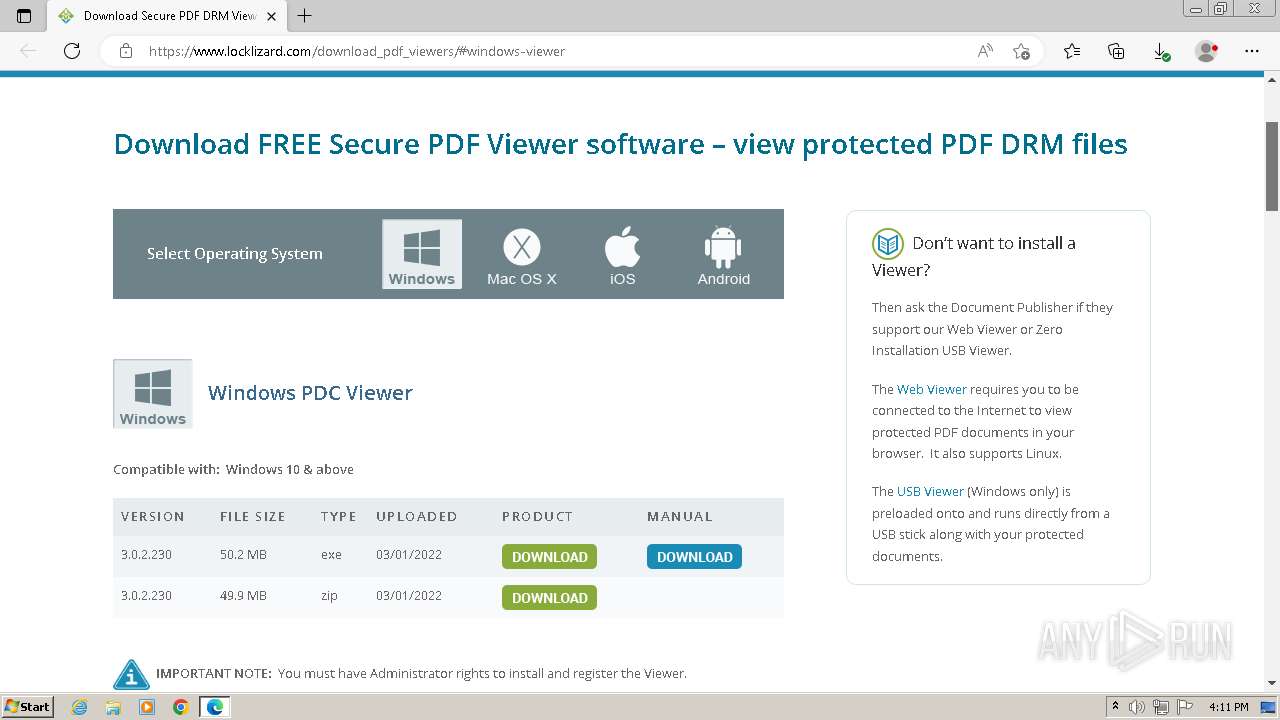
Task: Select Android operating system icon
Action: (723, 256)
